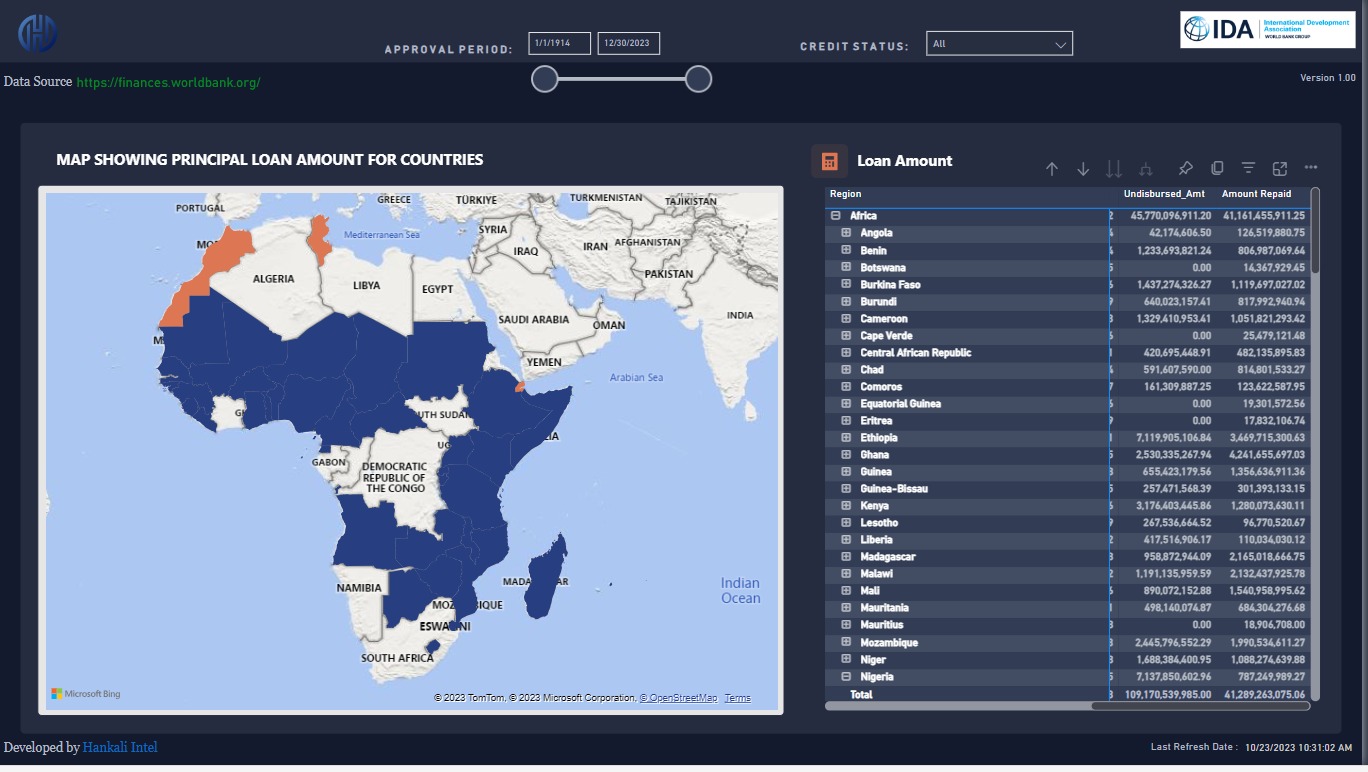Screen dimensions: 1368x772
Task: Expand the Angola row
Action: coord(846,233)
